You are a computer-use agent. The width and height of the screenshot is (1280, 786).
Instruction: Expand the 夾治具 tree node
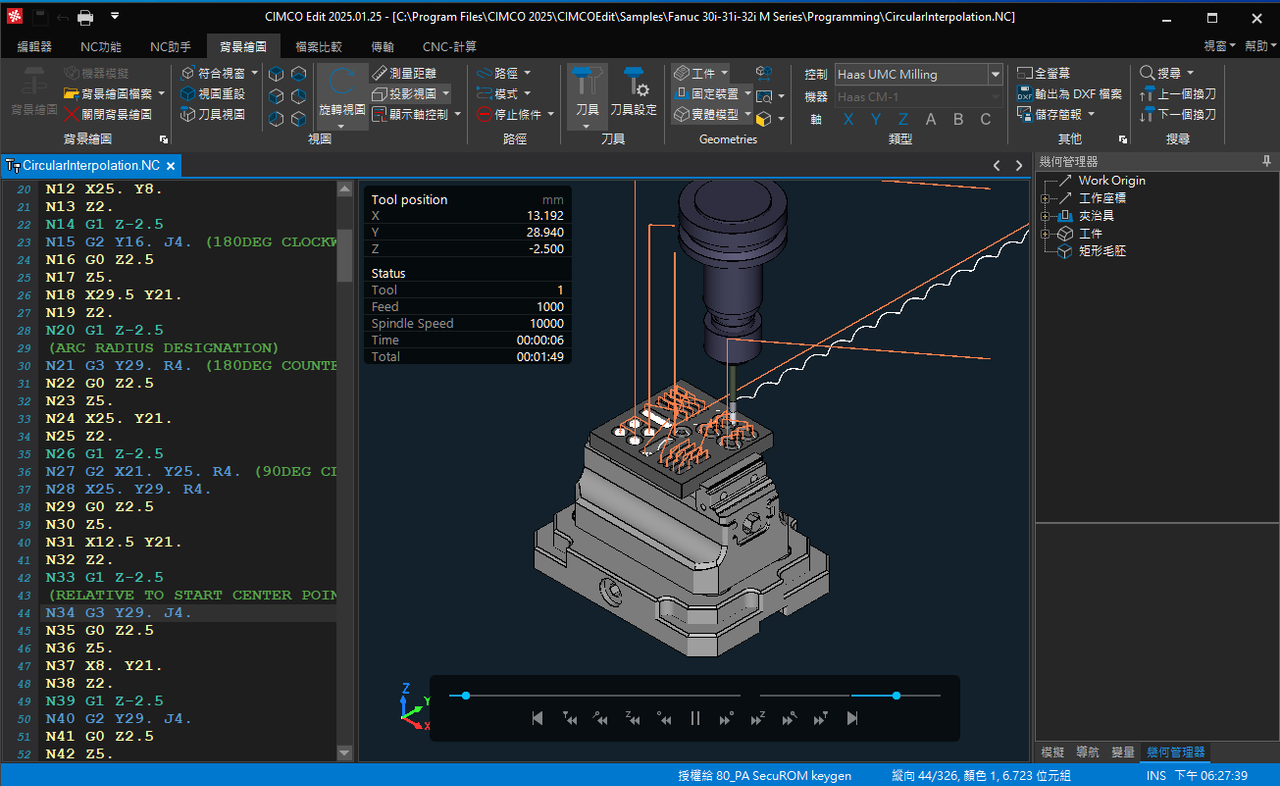[x=1045, y=216]
